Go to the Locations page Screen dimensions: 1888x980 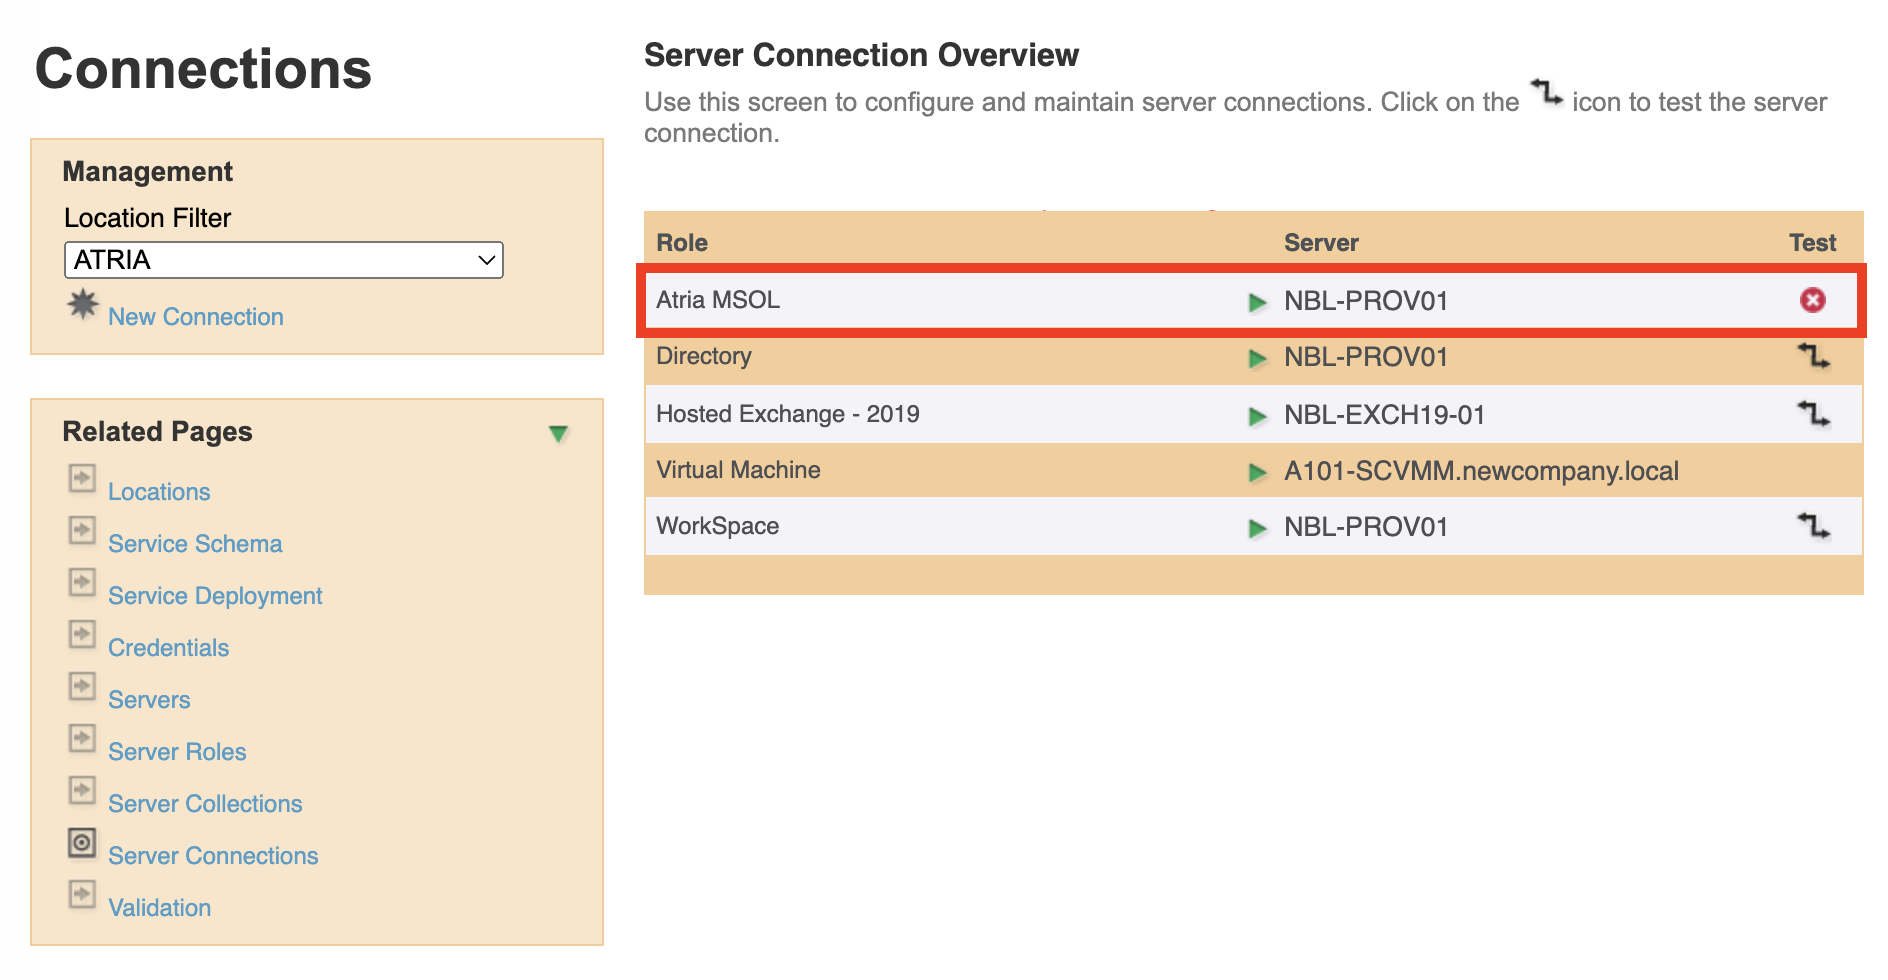pyautogui.click(x=159, y=492)
